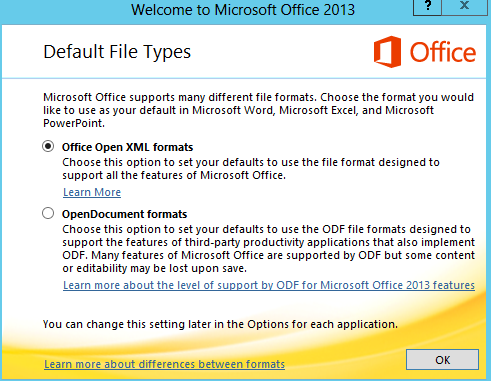This screenshot has height=381, width=491.
Task: Click the empty white area of the header banner
Action: (282, 52)
